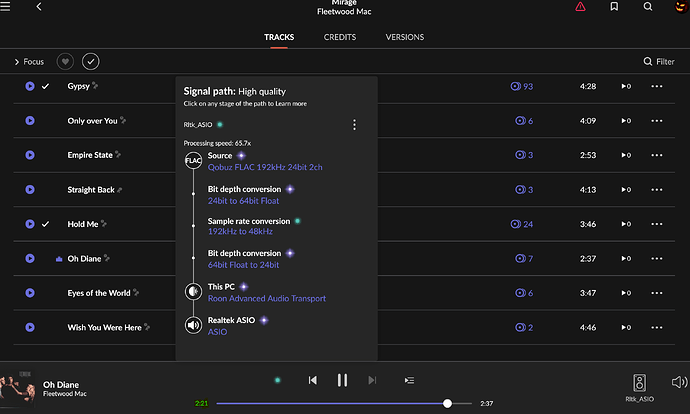Screen dimensions: 690x414
Task: Open the user profile avatar
Action: [682, 6]
